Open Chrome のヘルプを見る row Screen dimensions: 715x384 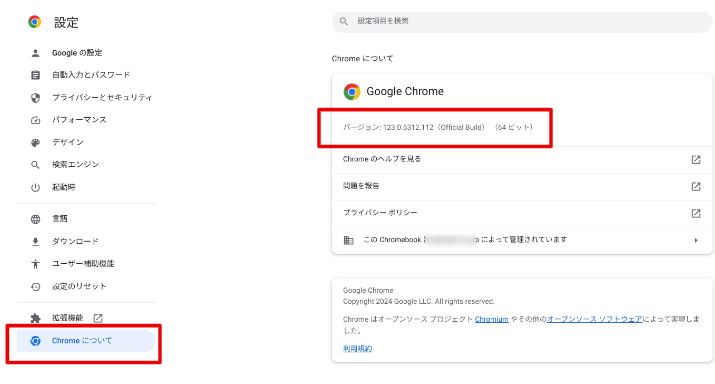click(522, 160)
